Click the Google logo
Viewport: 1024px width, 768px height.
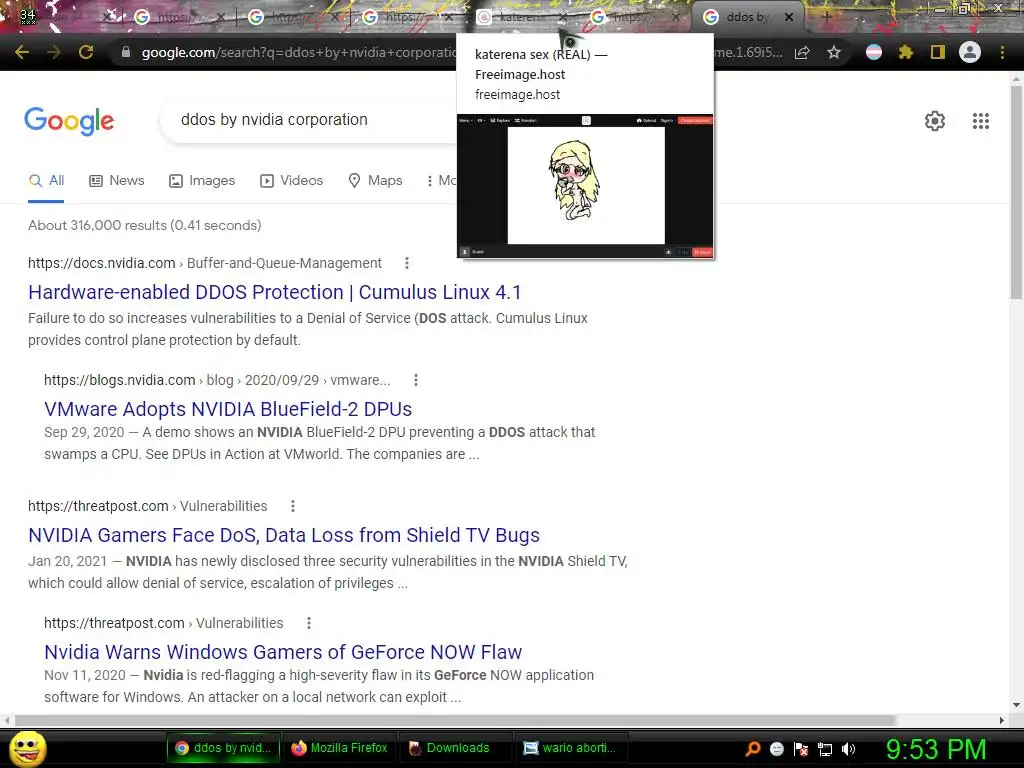pyautogui.click(x=69, y=121)
